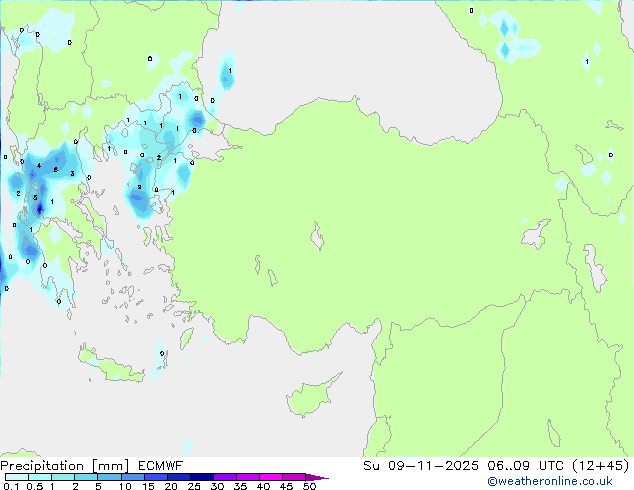Click the 0.5–1 mm legend swatch
634x490 pixels.
(40, 477)
